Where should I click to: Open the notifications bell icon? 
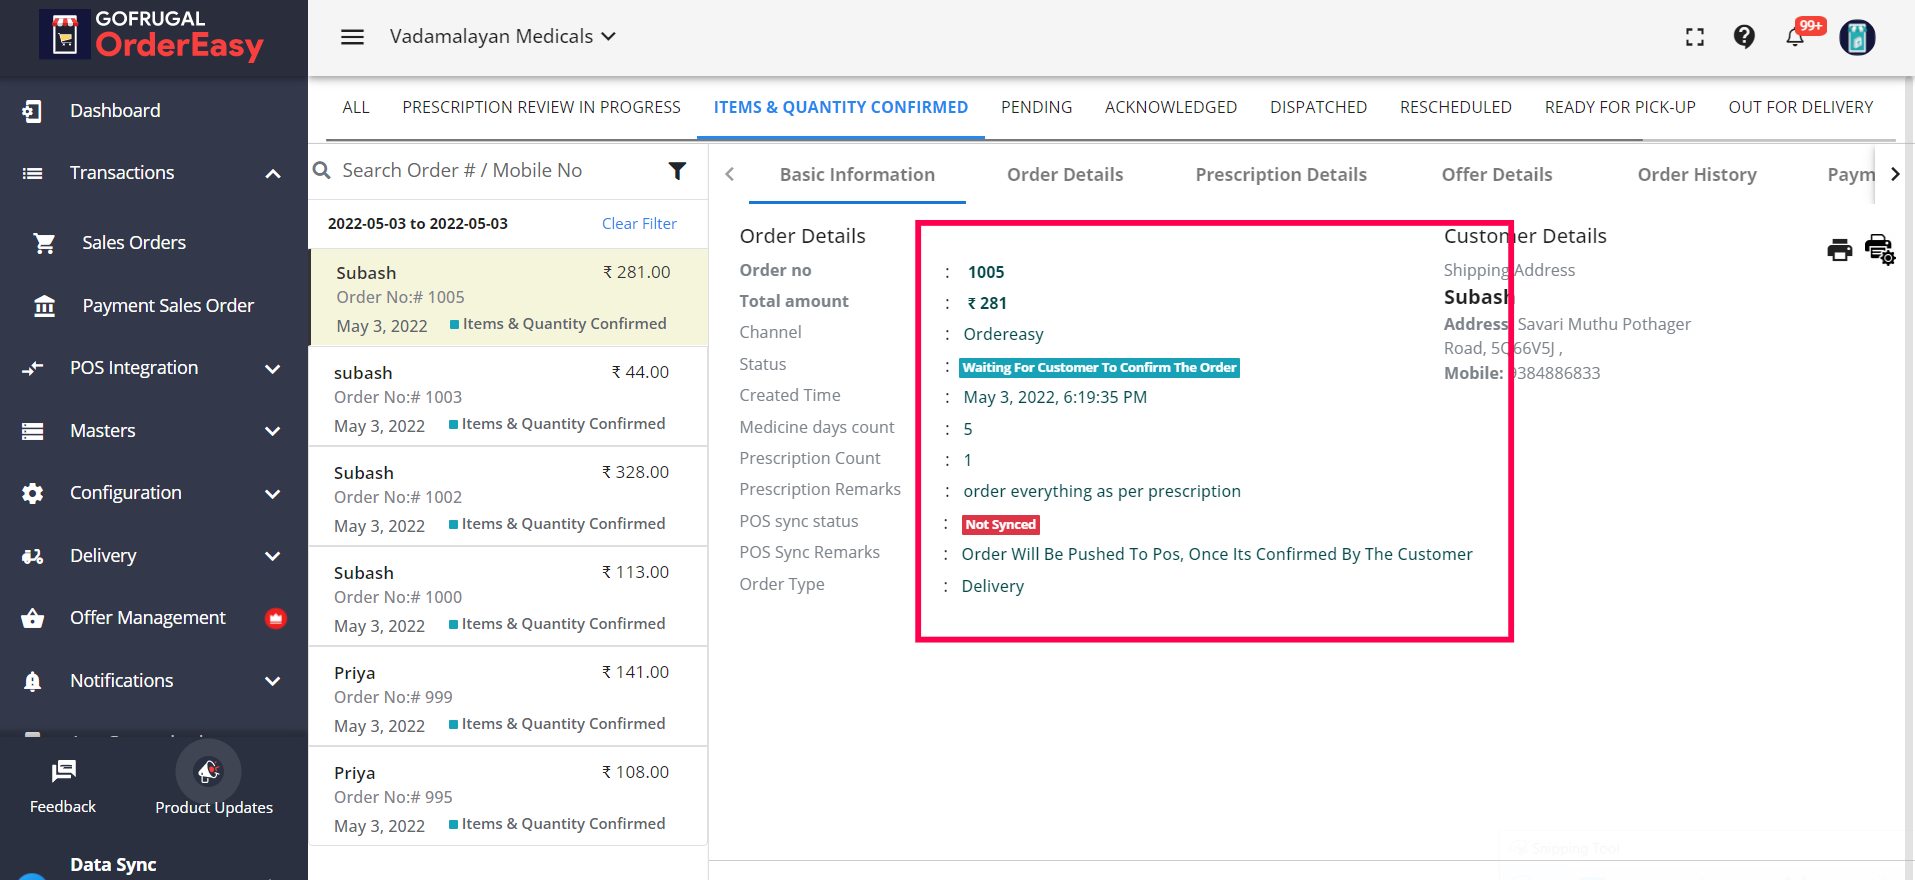click(1796, 37)
